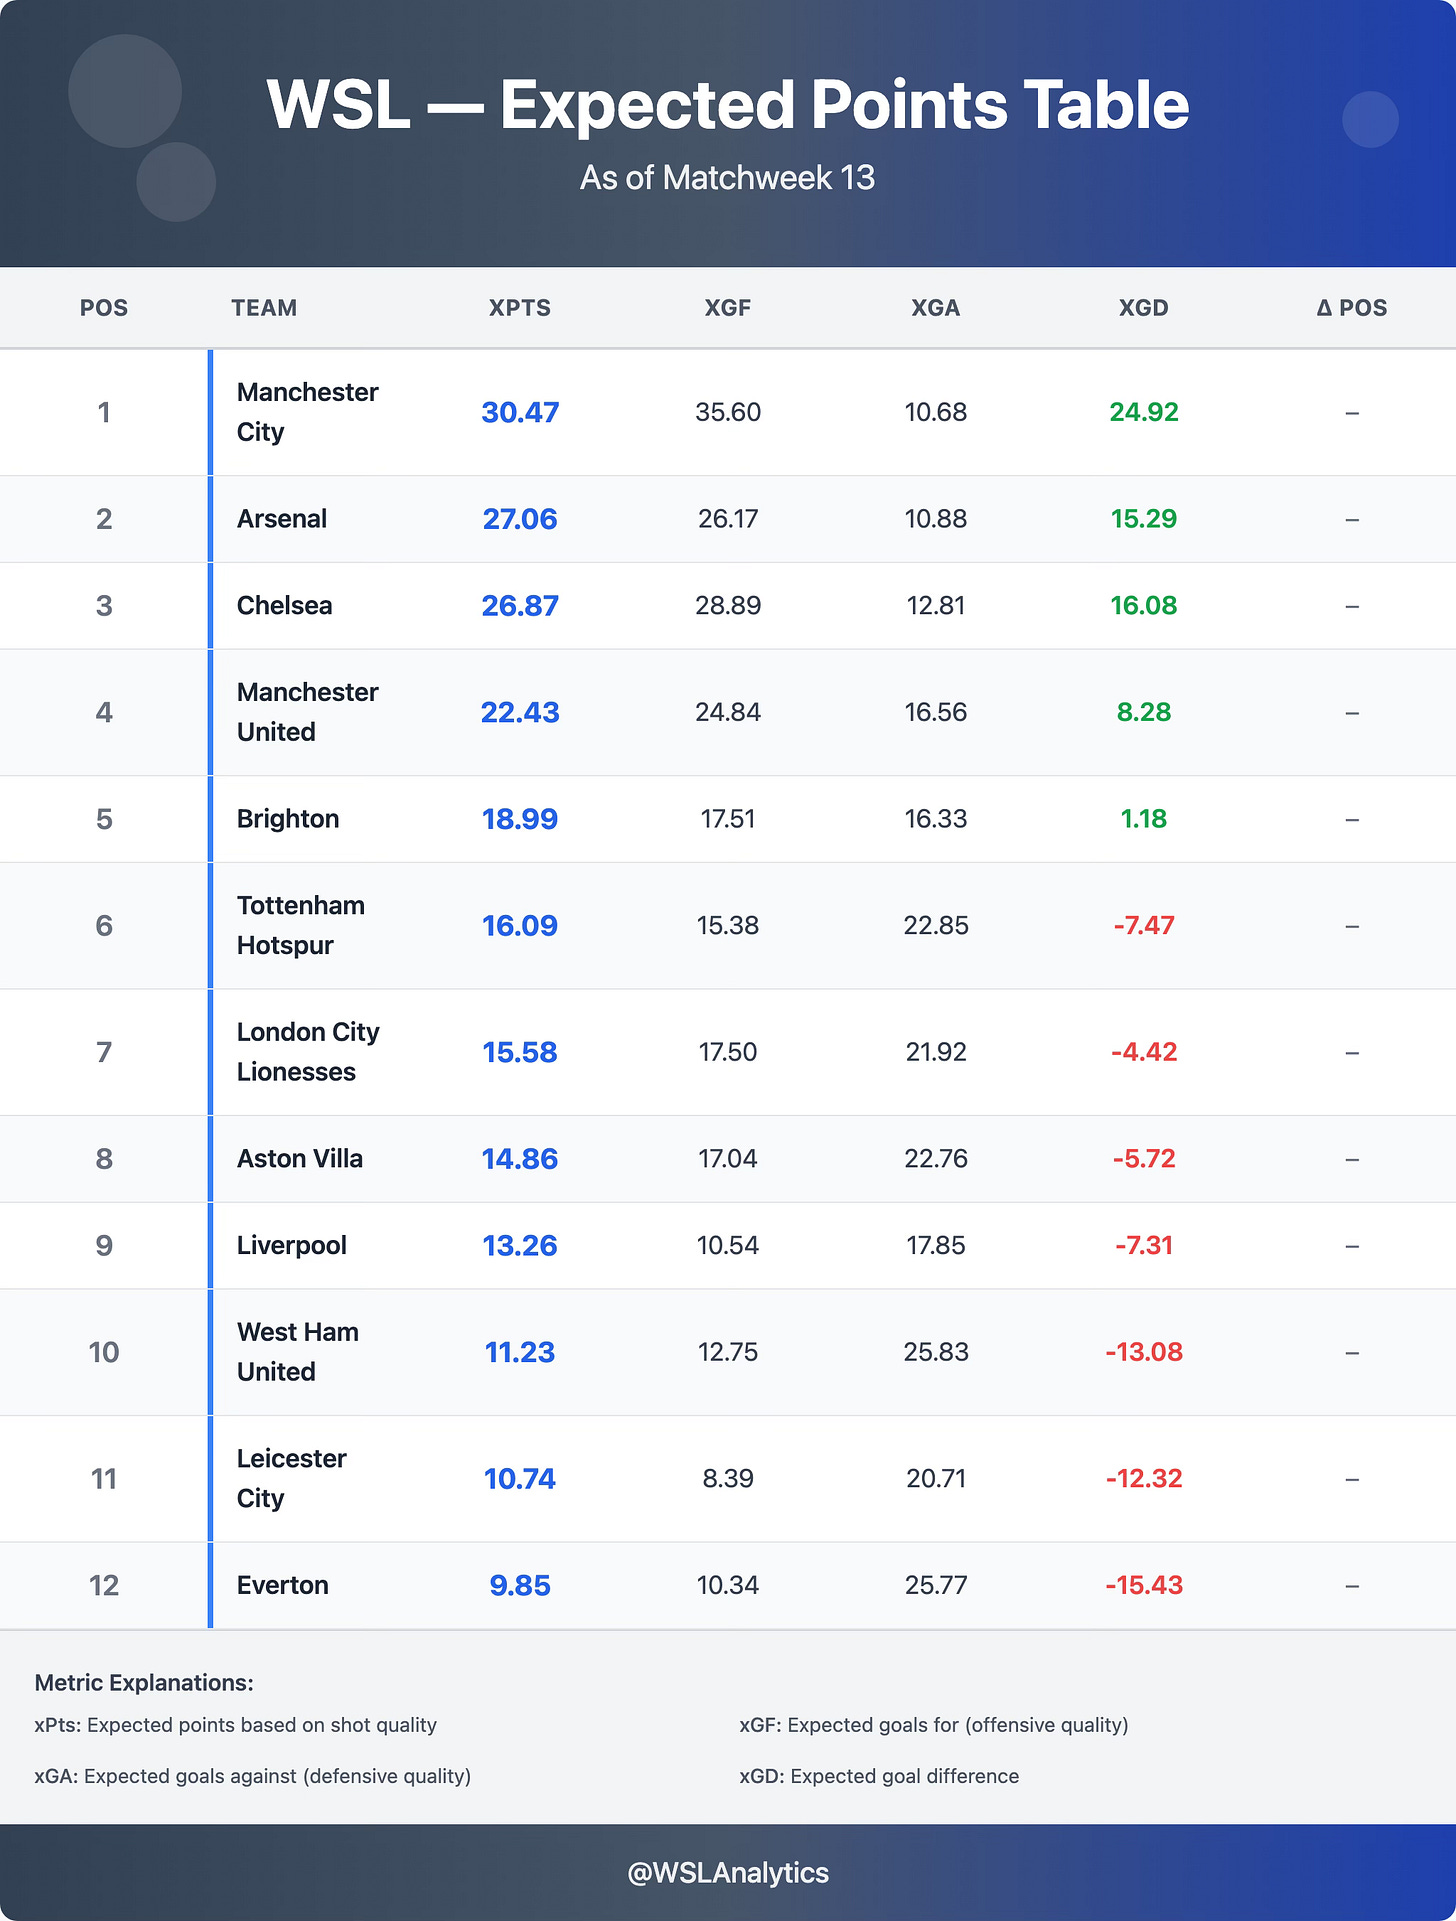Click the xGD value -13.08
This screenshot has height=1921, width=1456.
tap(1144, 1352)
